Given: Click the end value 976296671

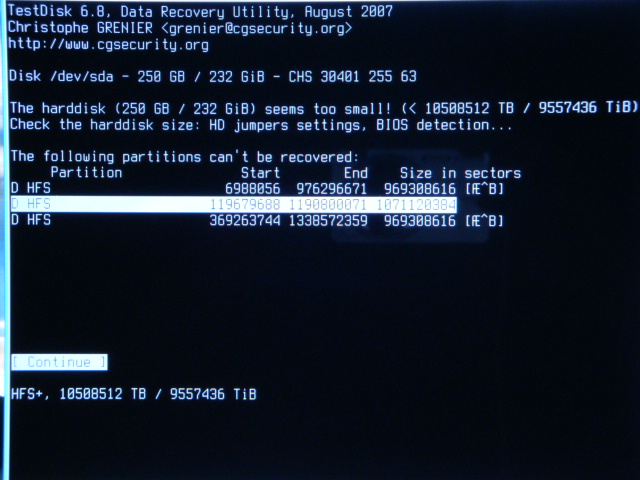Looking at the screenshot, I should (331, 189).
